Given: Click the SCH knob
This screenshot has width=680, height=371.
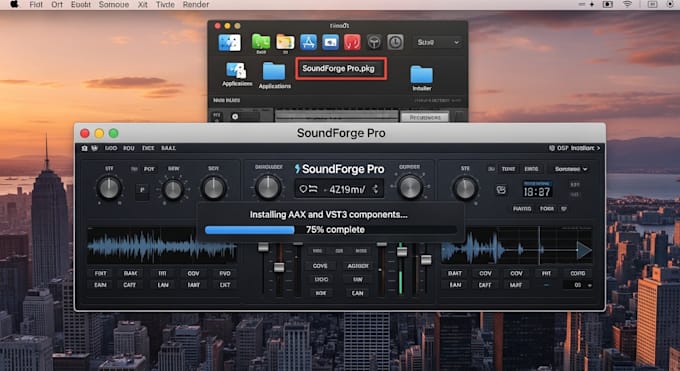Looking at the screenshot, I should click(x=213, y=188).
